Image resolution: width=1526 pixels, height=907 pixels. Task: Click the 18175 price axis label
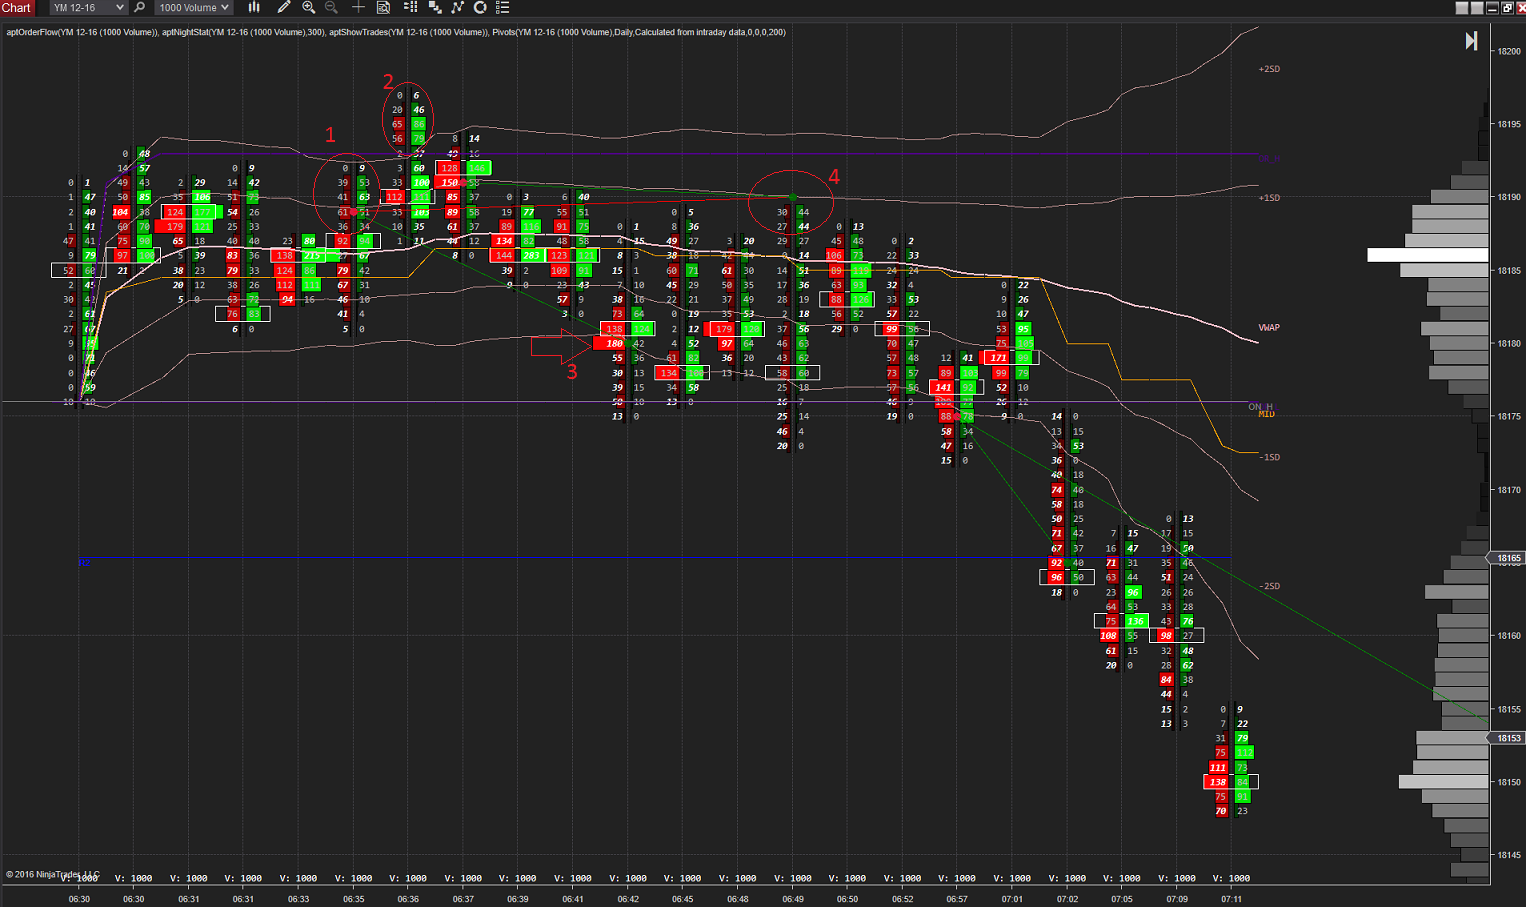[x=1509, y=416]
